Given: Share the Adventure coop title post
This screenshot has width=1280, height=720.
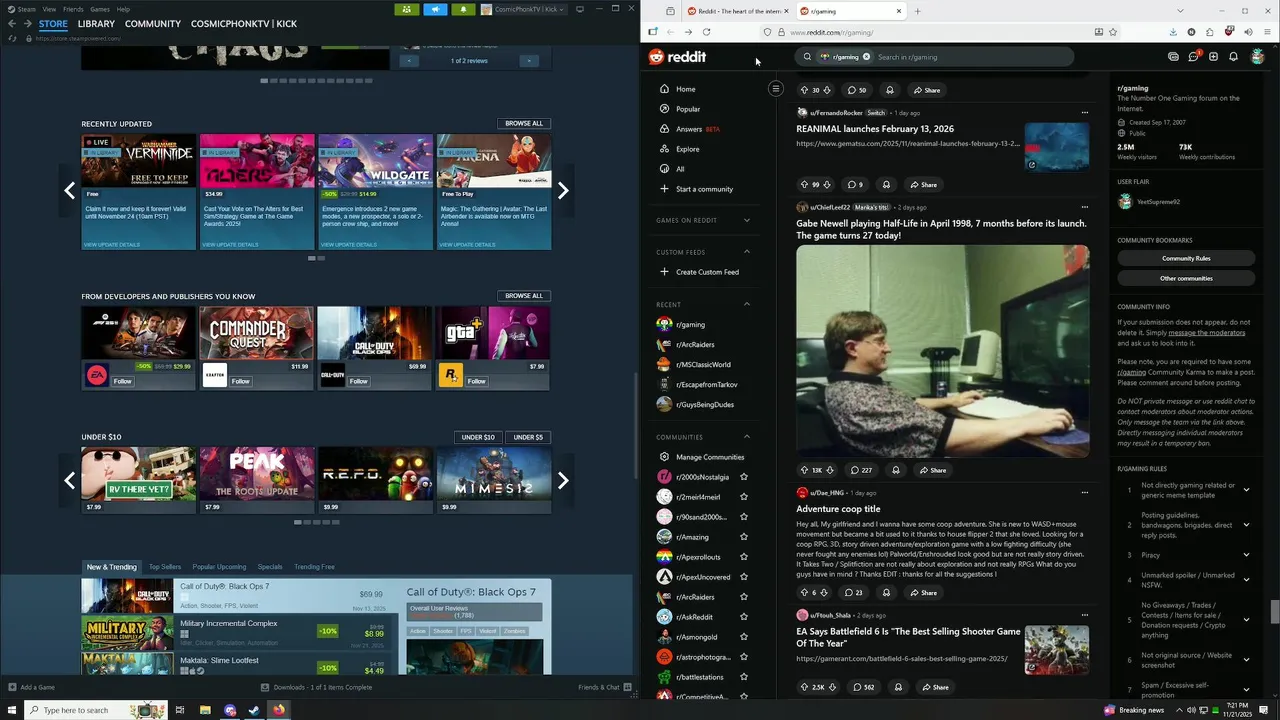Looking at the screenshot, I should pyautogui.click(x=923, y=592).
